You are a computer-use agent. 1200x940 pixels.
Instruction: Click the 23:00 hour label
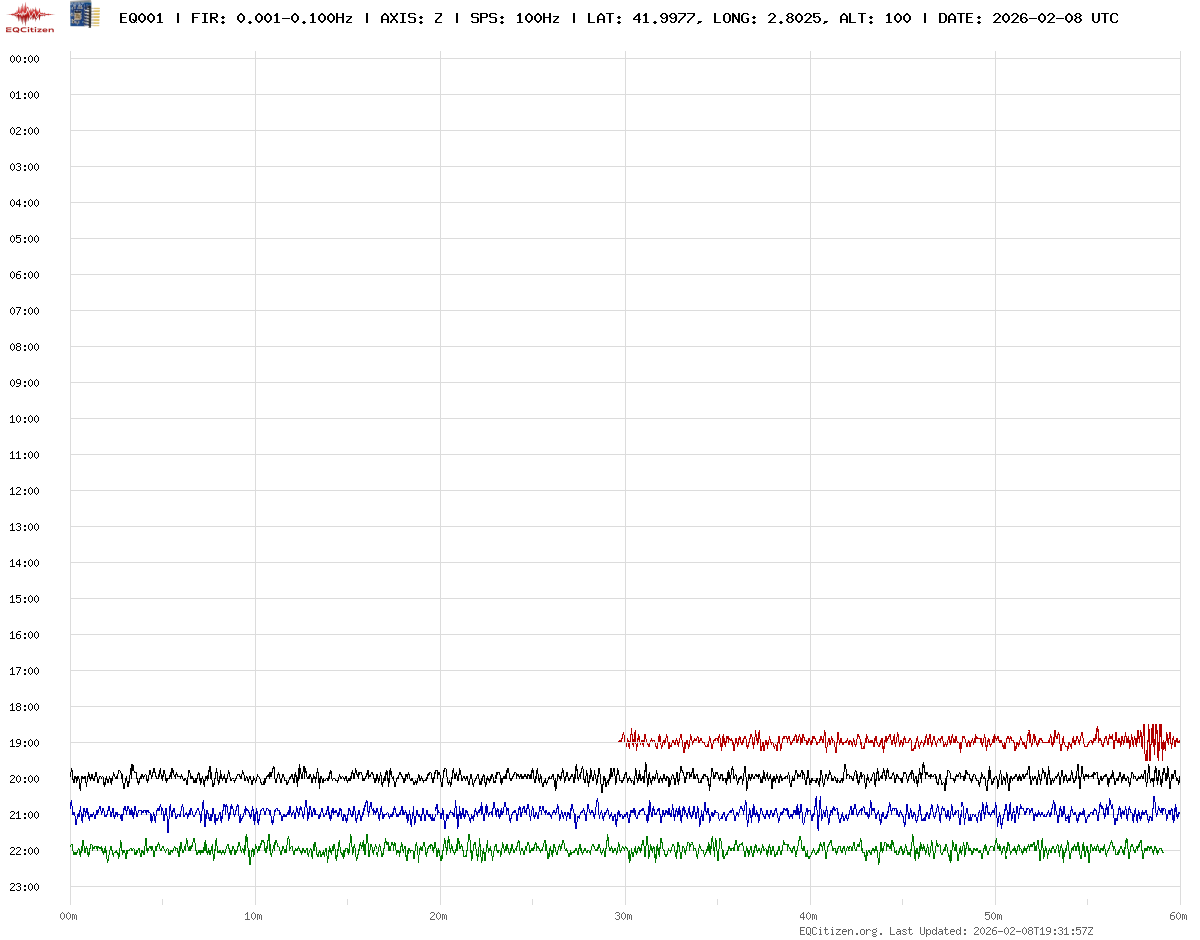point(24,887)
